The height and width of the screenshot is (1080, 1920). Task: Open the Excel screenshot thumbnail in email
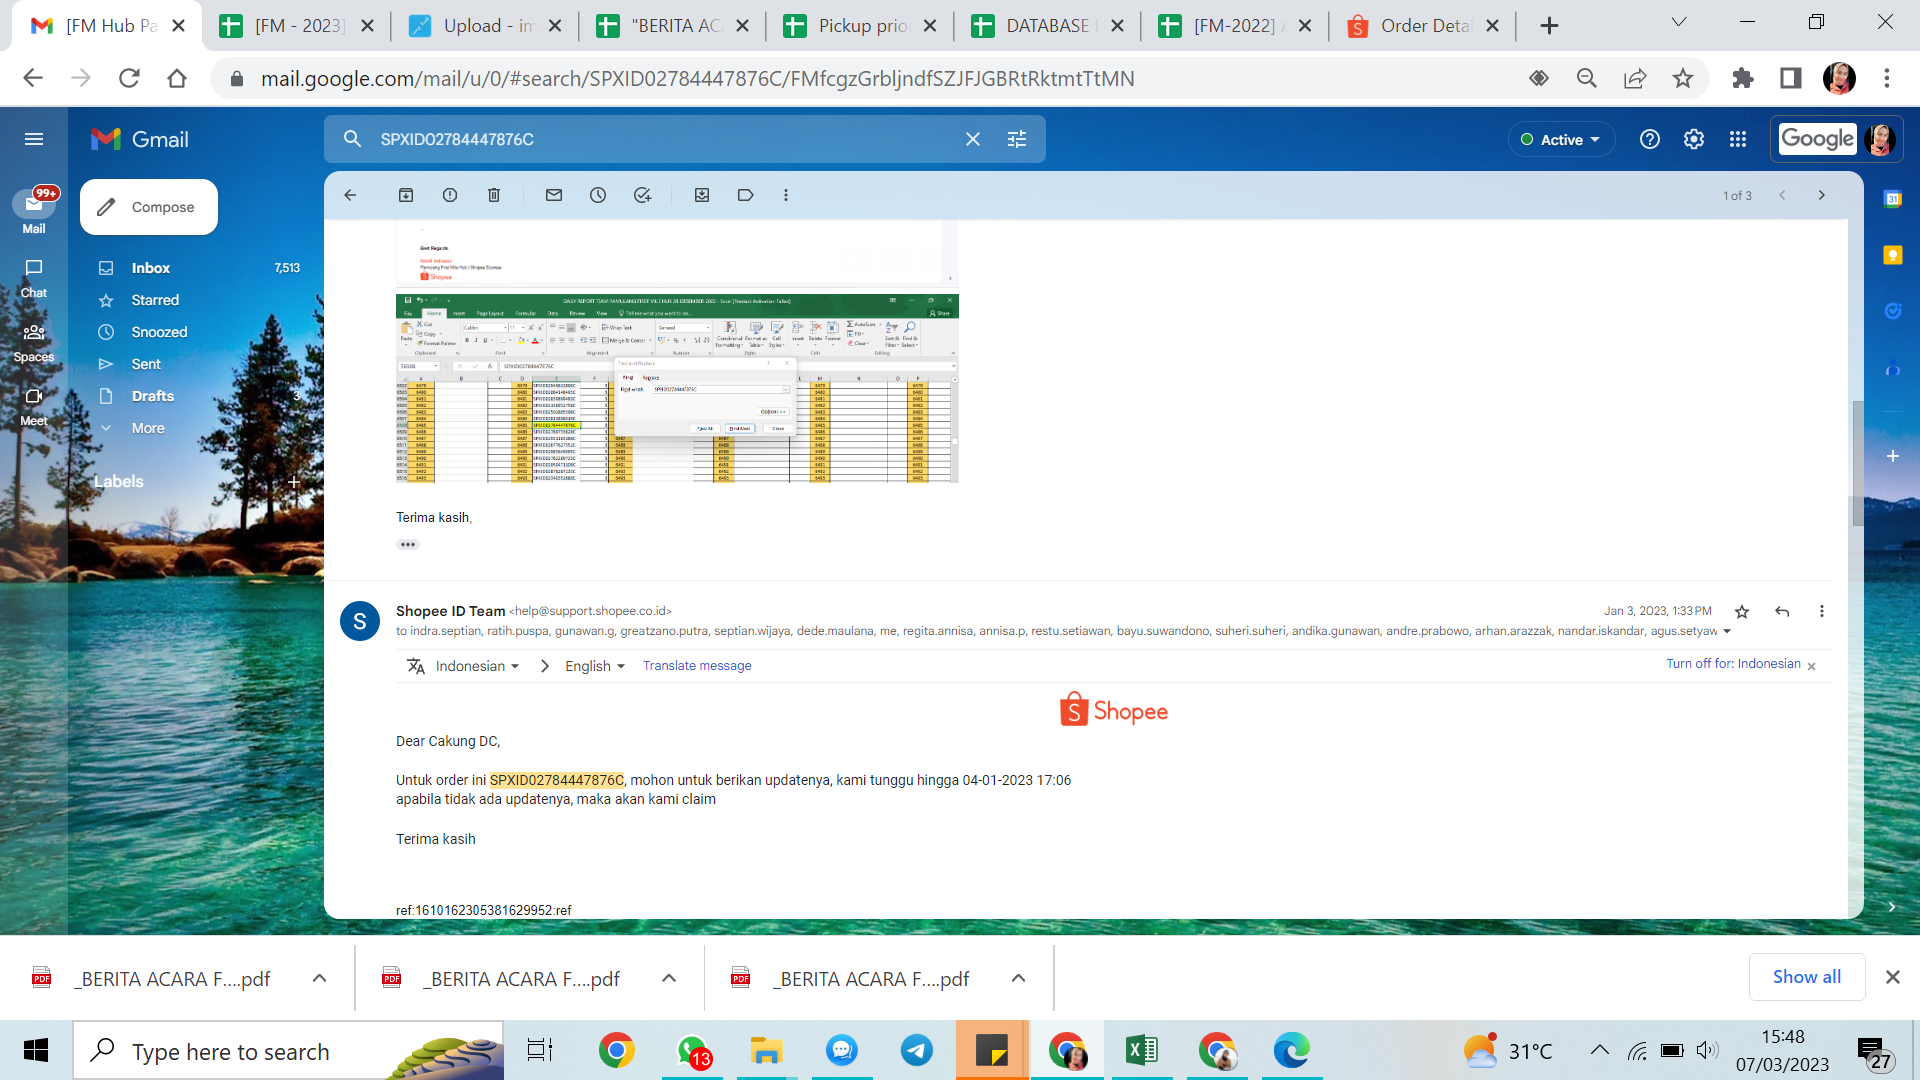point(677,388)
